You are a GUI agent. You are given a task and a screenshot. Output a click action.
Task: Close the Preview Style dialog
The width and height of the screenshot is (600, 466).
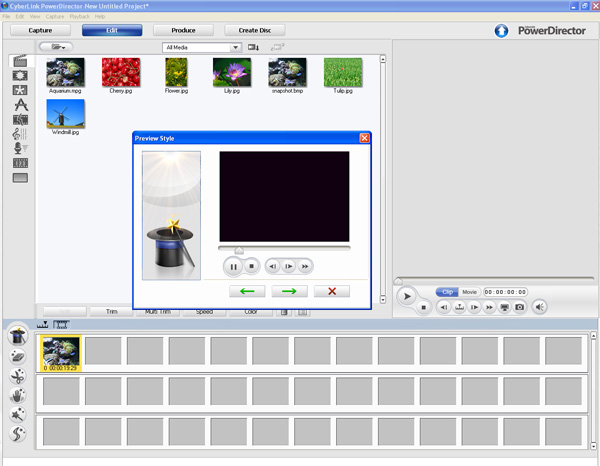coord(365,138)
